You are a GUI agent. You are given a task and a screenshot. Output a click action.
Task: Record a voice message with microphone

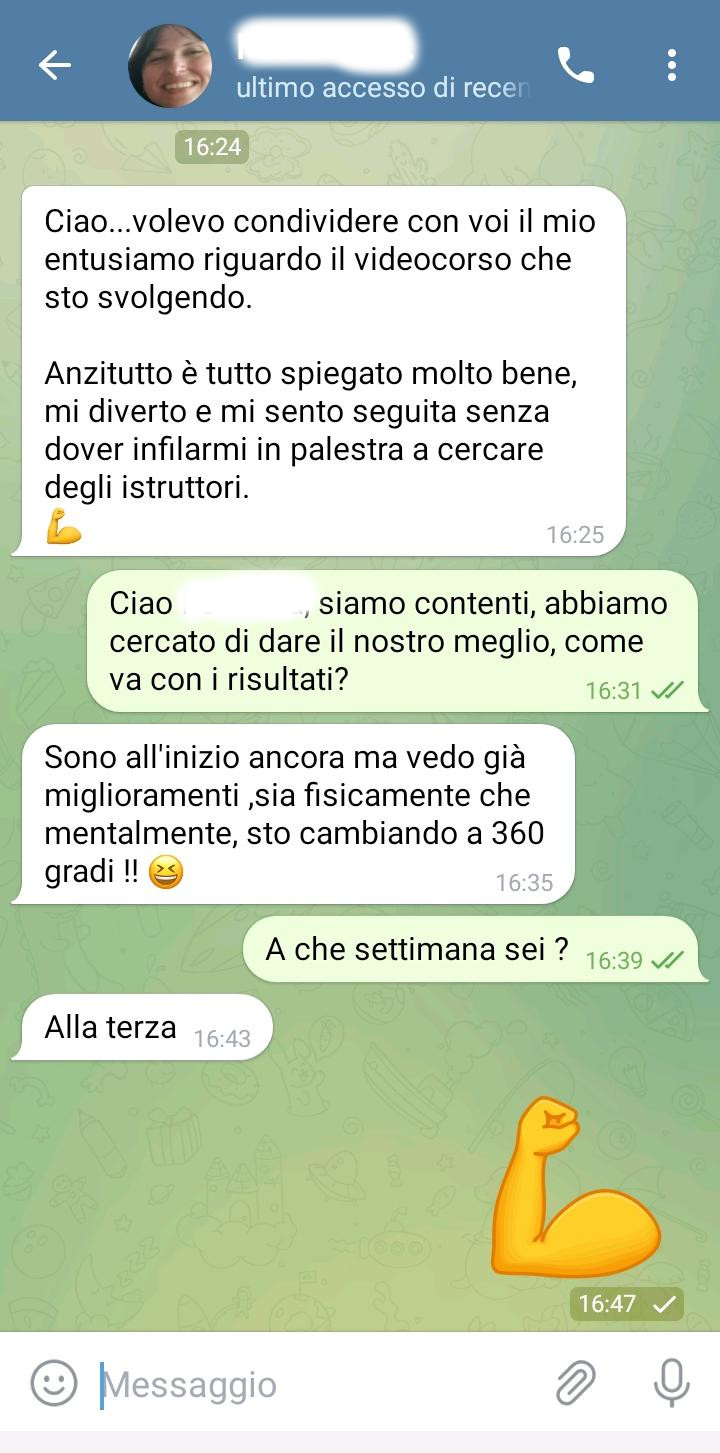pos(671,1384)
